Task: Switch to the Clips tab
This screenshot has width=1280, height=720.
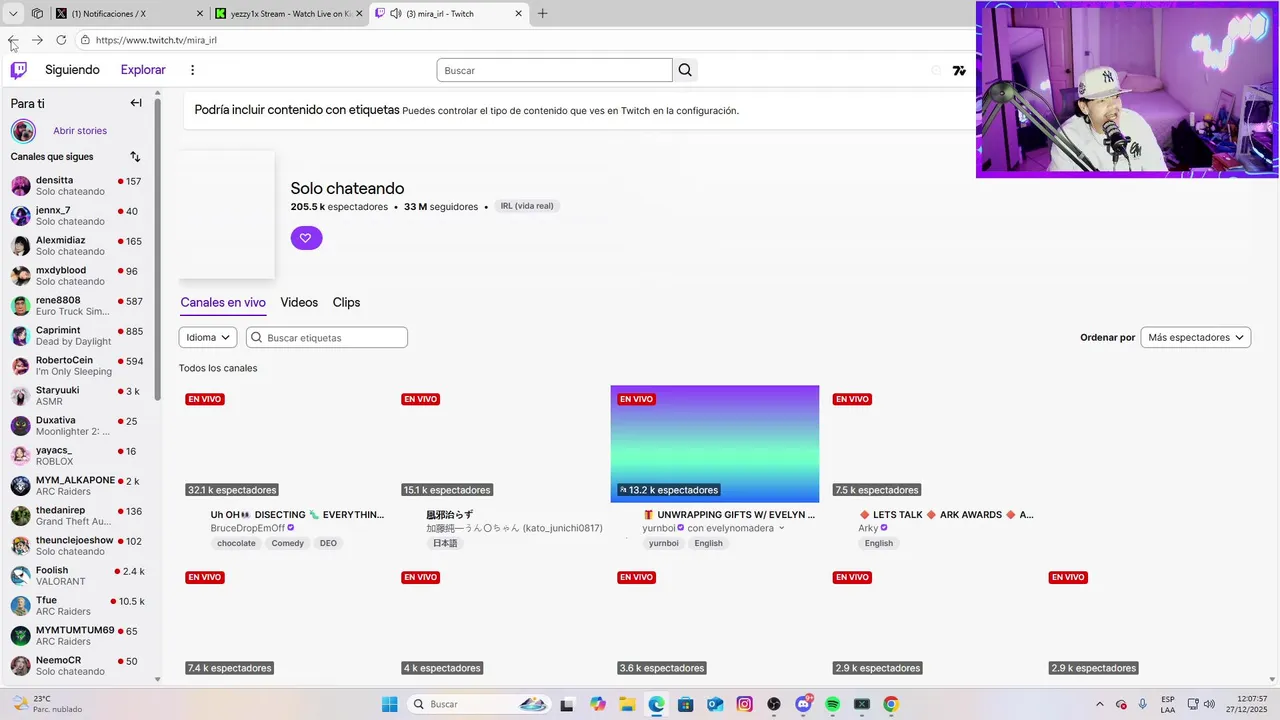Action: pyautogui.click(x=346, y=302)
